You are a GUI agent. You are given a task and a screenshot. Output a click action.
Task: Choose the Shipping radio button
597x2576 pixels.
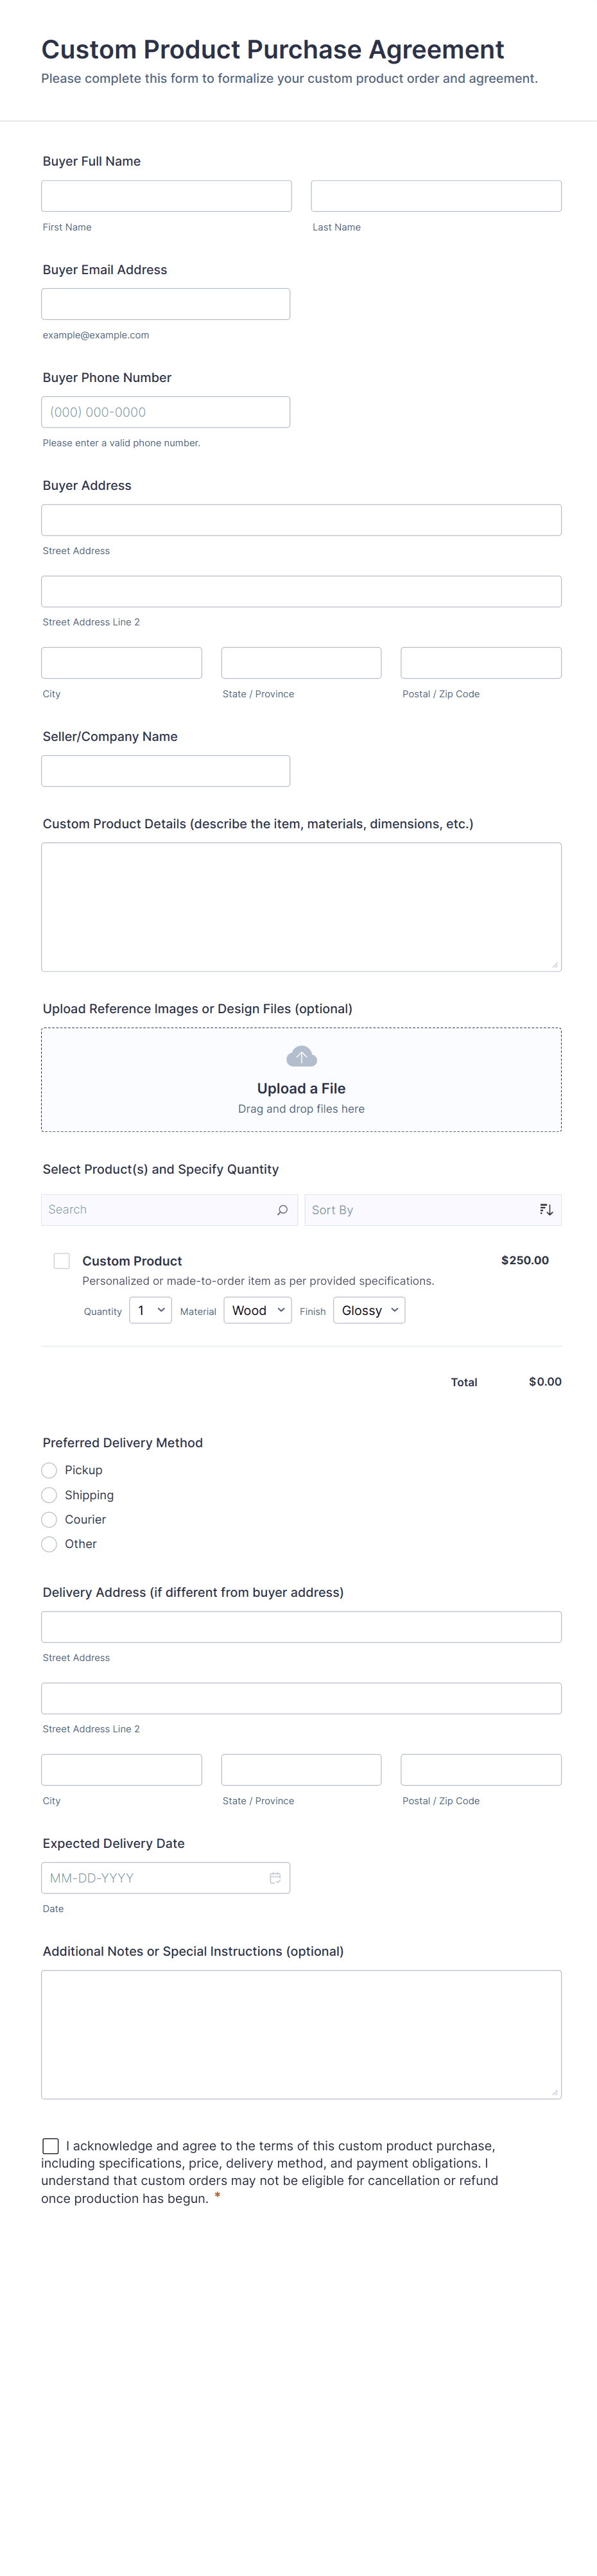click(49, 1495)
